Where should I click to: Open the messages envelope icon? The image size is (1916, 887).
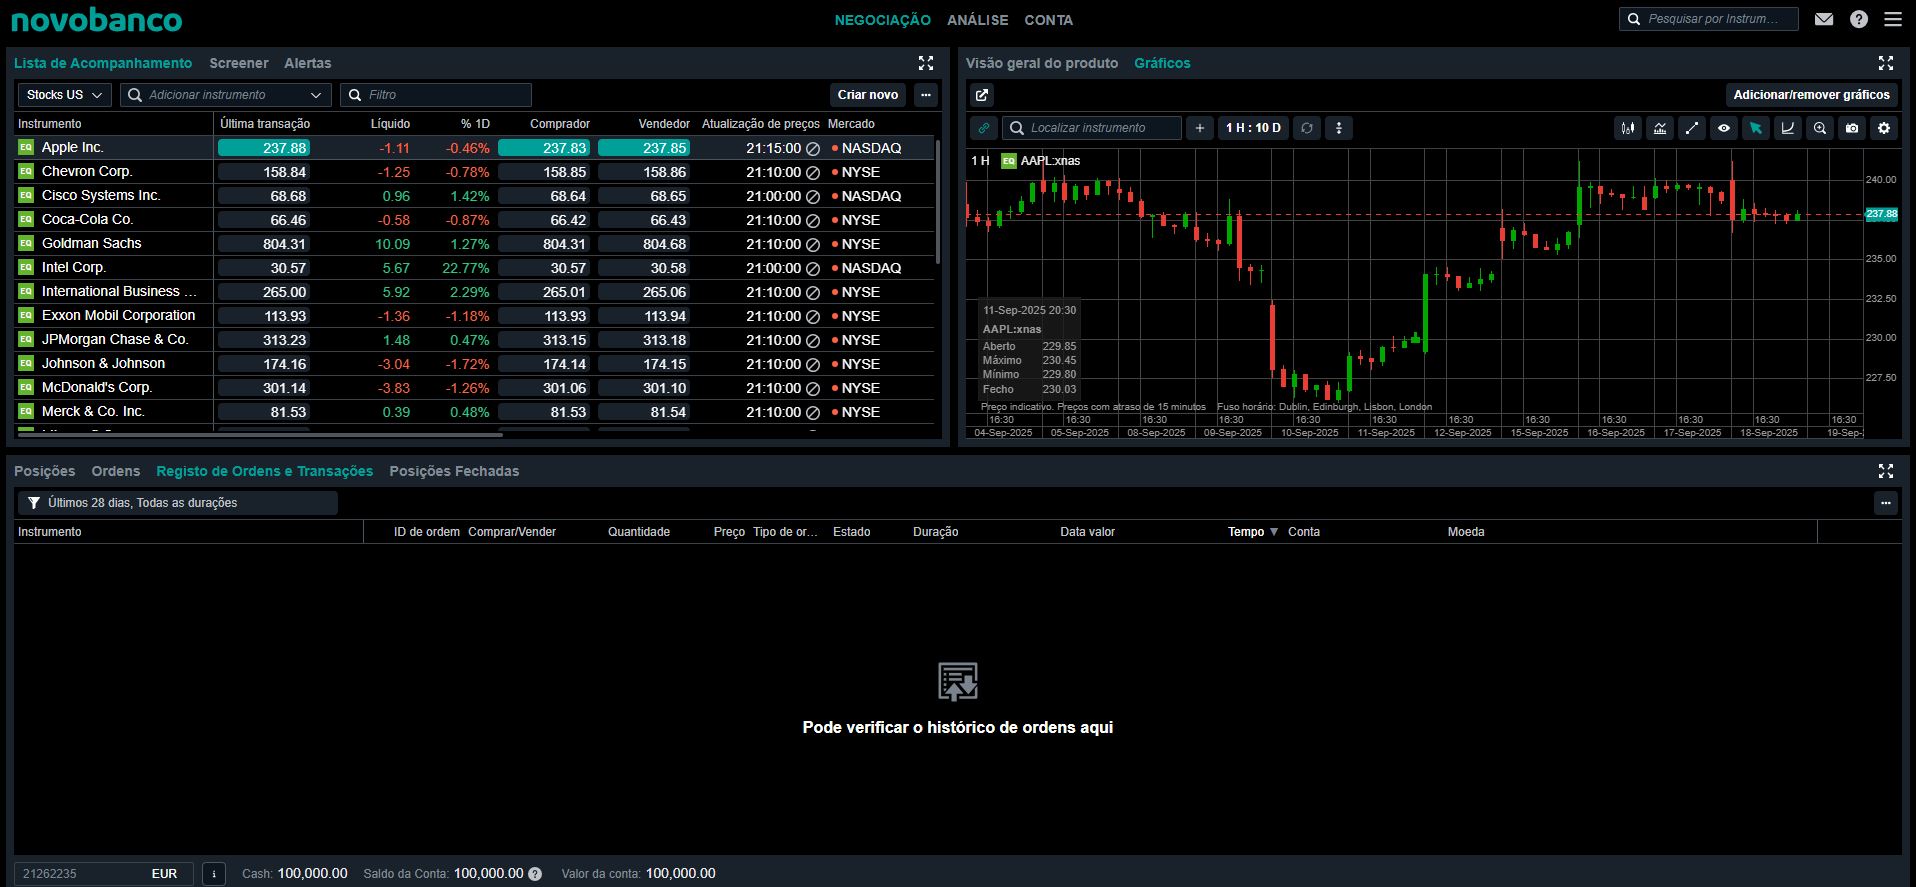[x=1824, y=19]
